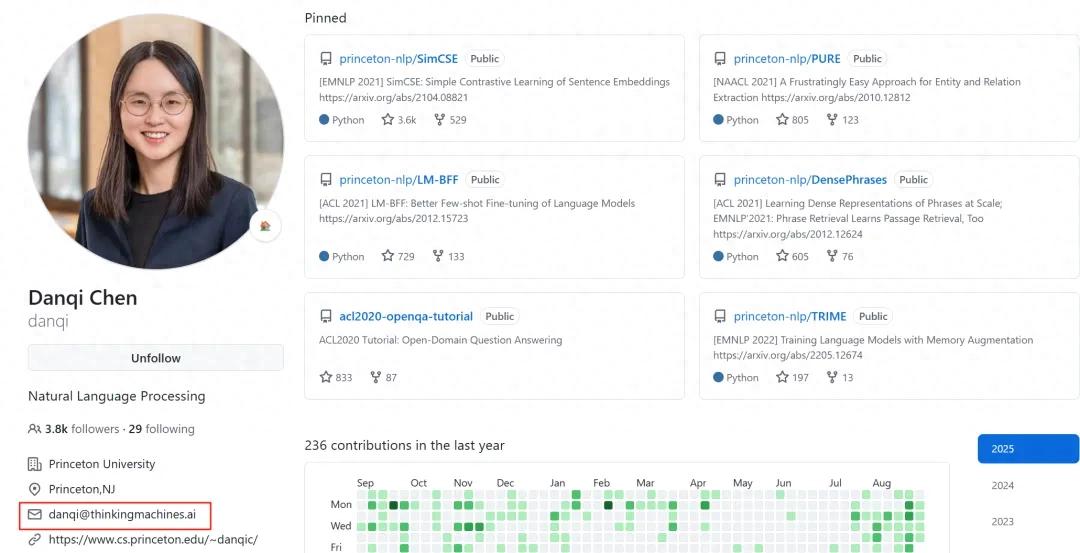Viewport: 1080px width, 553px height.
Task: Click the followers people icon
Action: point(35,429)
